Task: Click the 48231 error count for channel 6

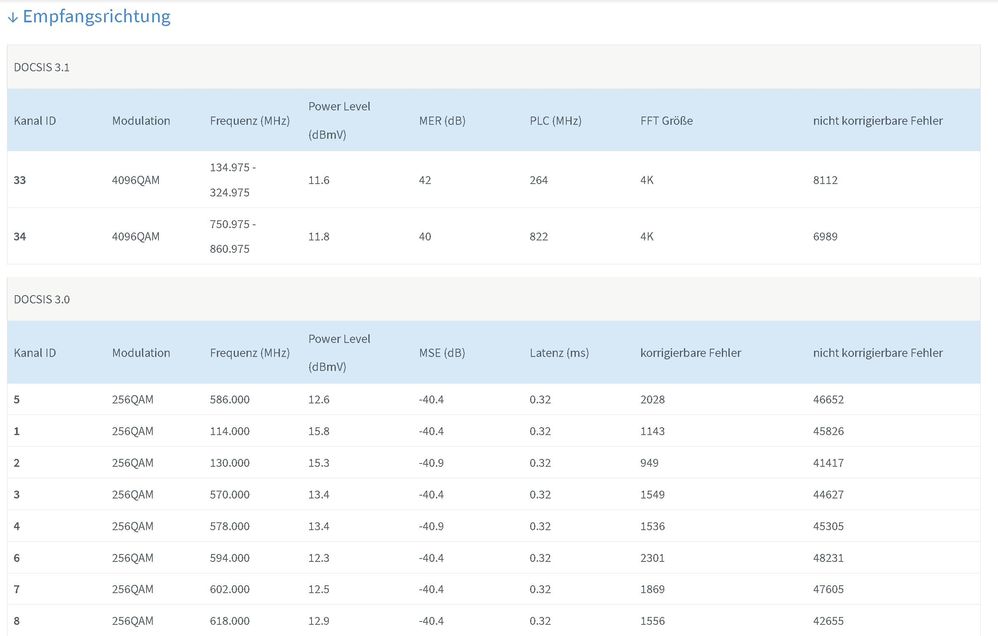Action: pos(828,558)
